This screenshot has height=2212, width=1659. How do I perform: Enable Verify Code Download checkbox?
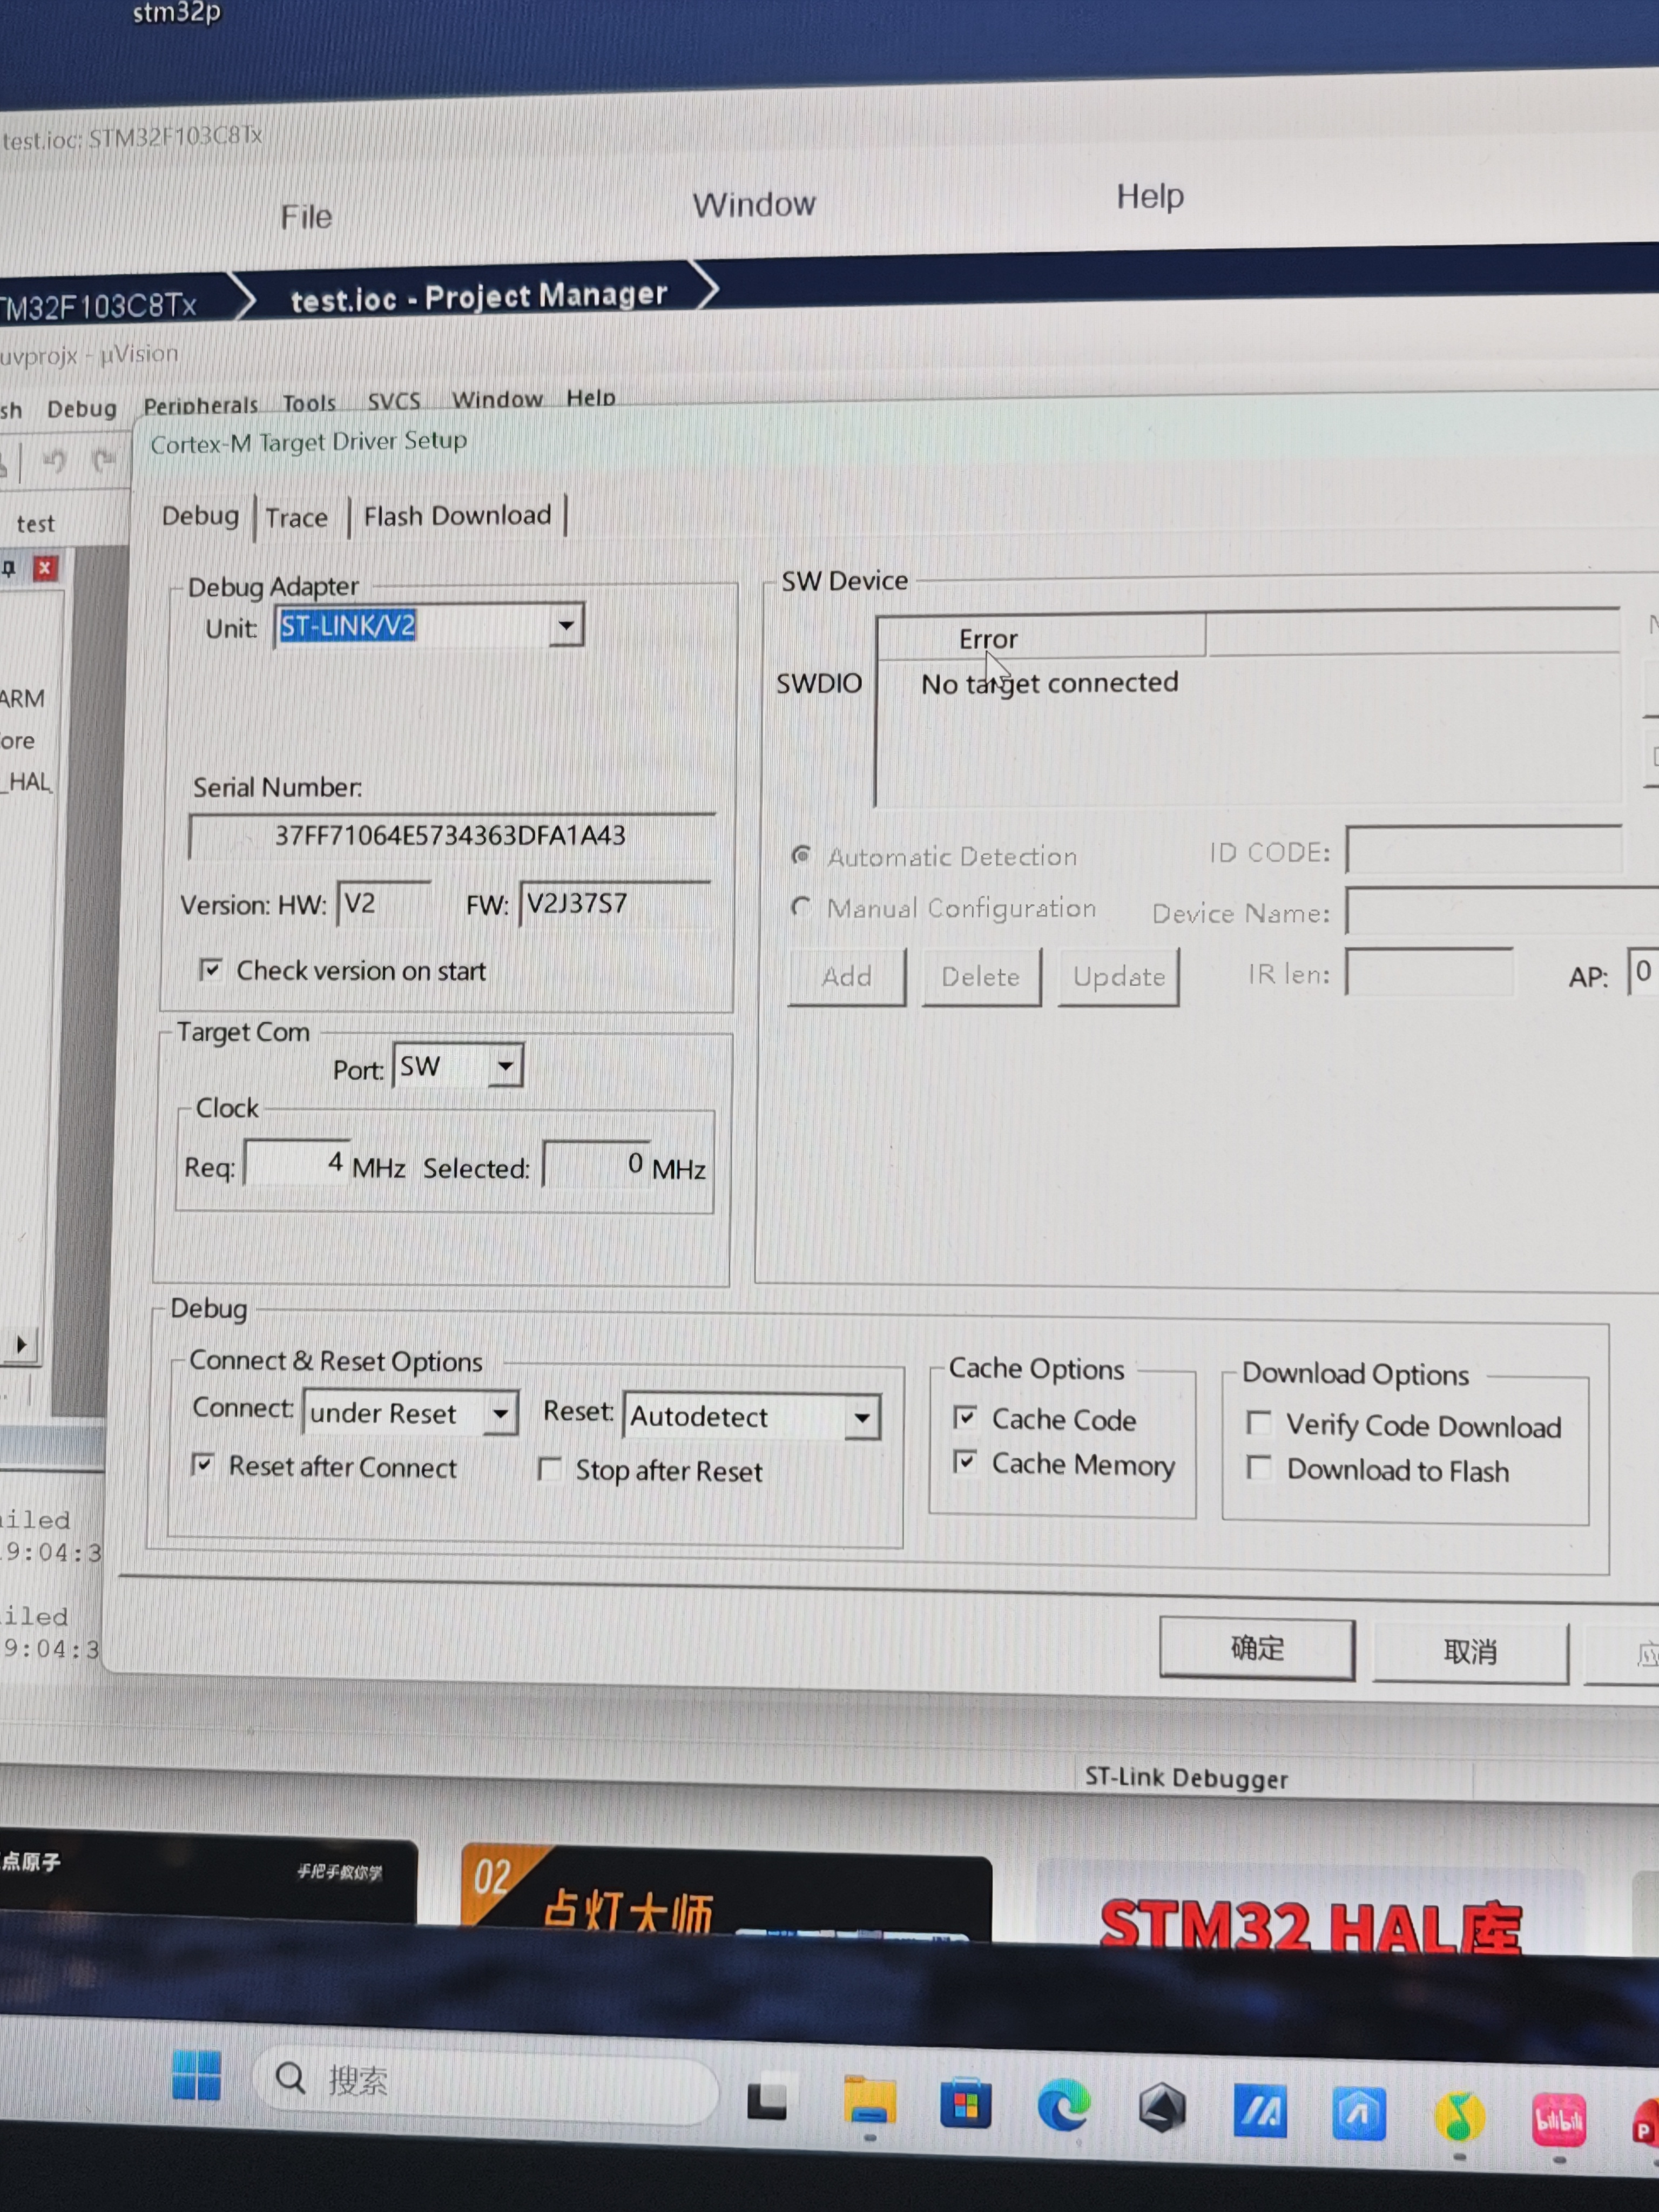pyautogui.click(x=1259, y=1423)
